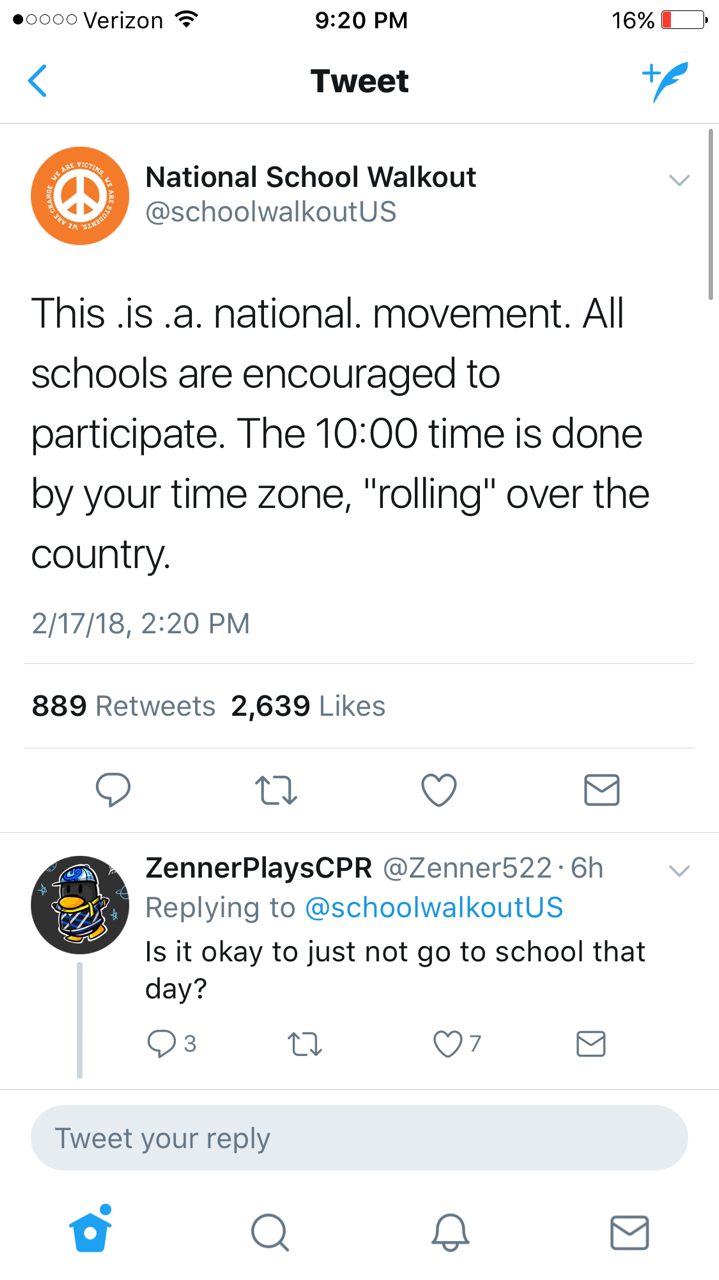Open the Notifications bell tab
The image size is (719, 1280).
(450, 1232)
